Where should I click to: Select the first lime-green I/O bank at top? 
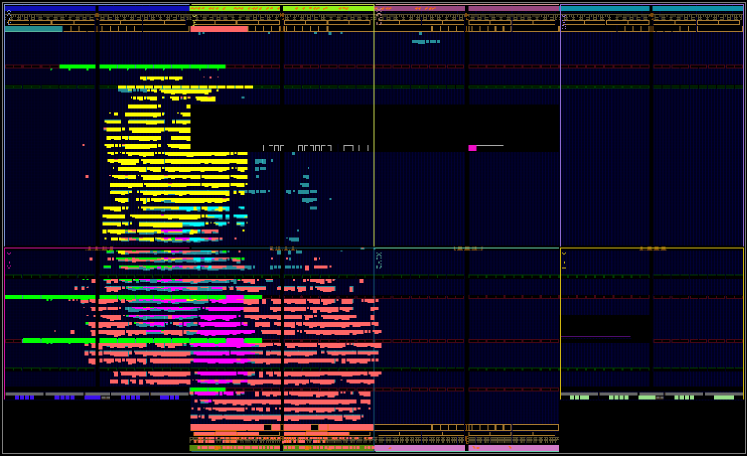point(235,9)
